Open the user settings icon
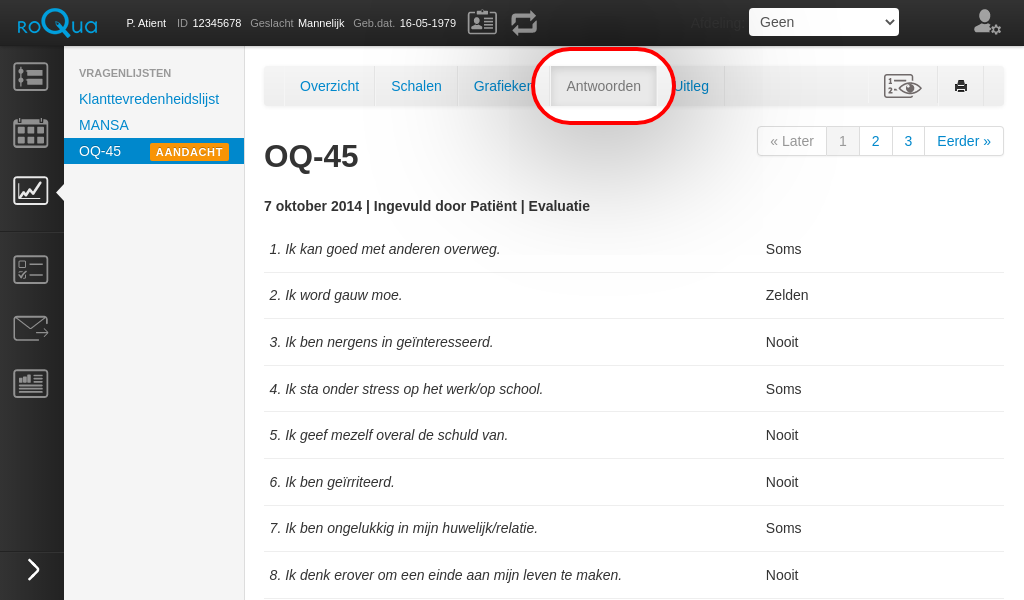 987,23
